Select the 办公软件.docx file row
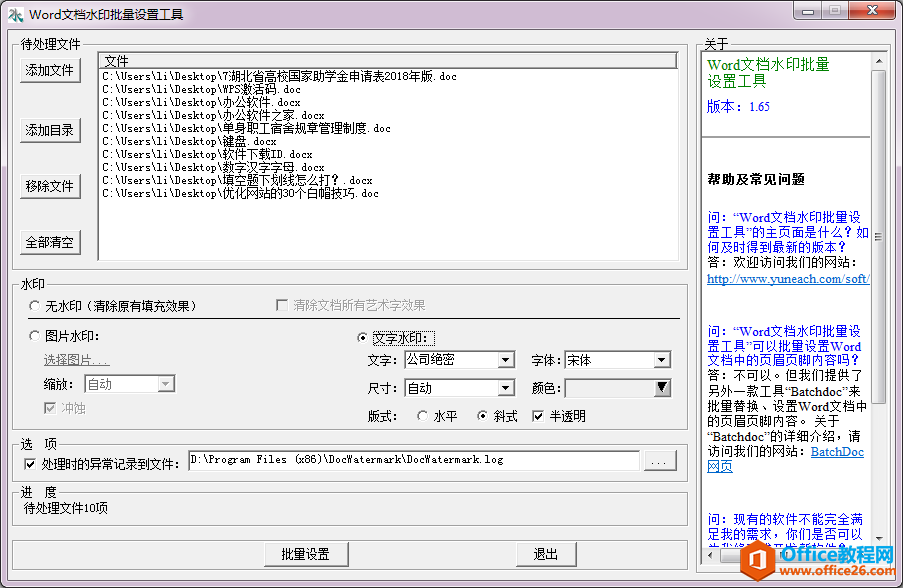The height and width of the screenshot is (588, 903). pos(202,103)
